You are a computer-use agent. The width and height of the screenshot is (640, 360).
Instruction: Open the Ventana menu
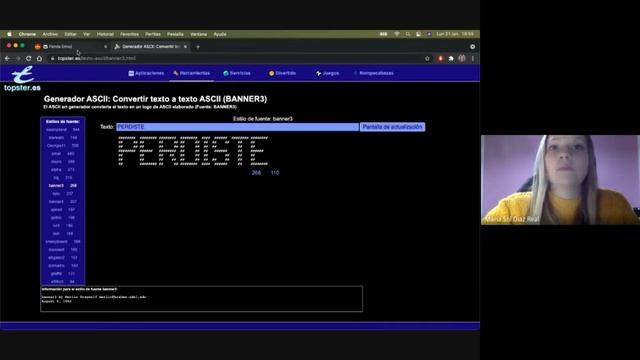[x=199, y=34]
